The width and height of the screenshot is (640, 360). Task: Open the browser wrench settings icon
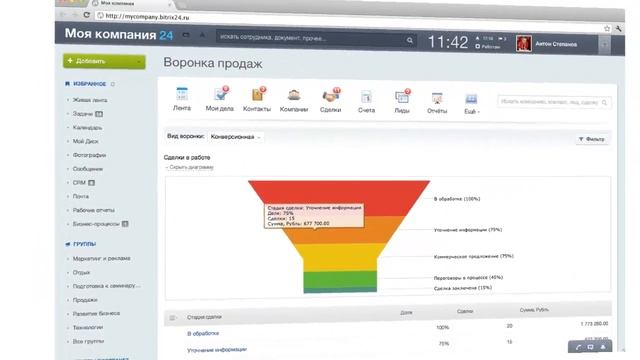point(619,28)
